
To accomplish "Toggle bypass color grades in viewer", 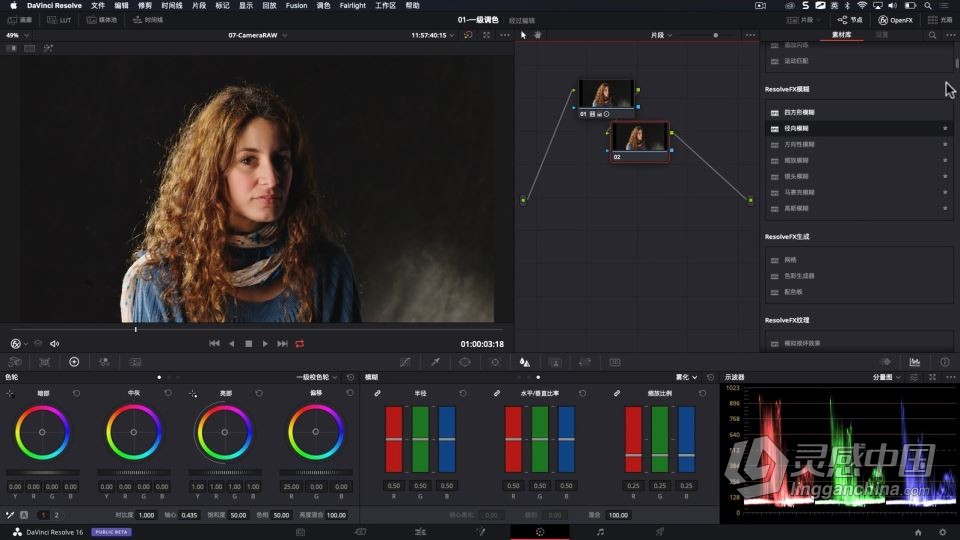I will coord(468,35).
